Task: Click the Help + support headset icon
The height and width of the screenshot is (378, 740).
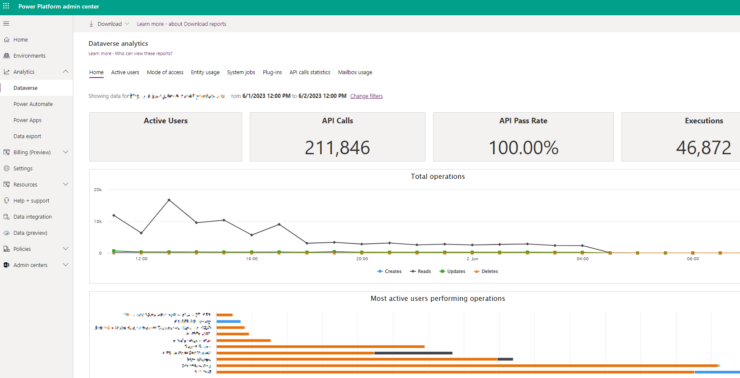Action: tap(7, 201)
